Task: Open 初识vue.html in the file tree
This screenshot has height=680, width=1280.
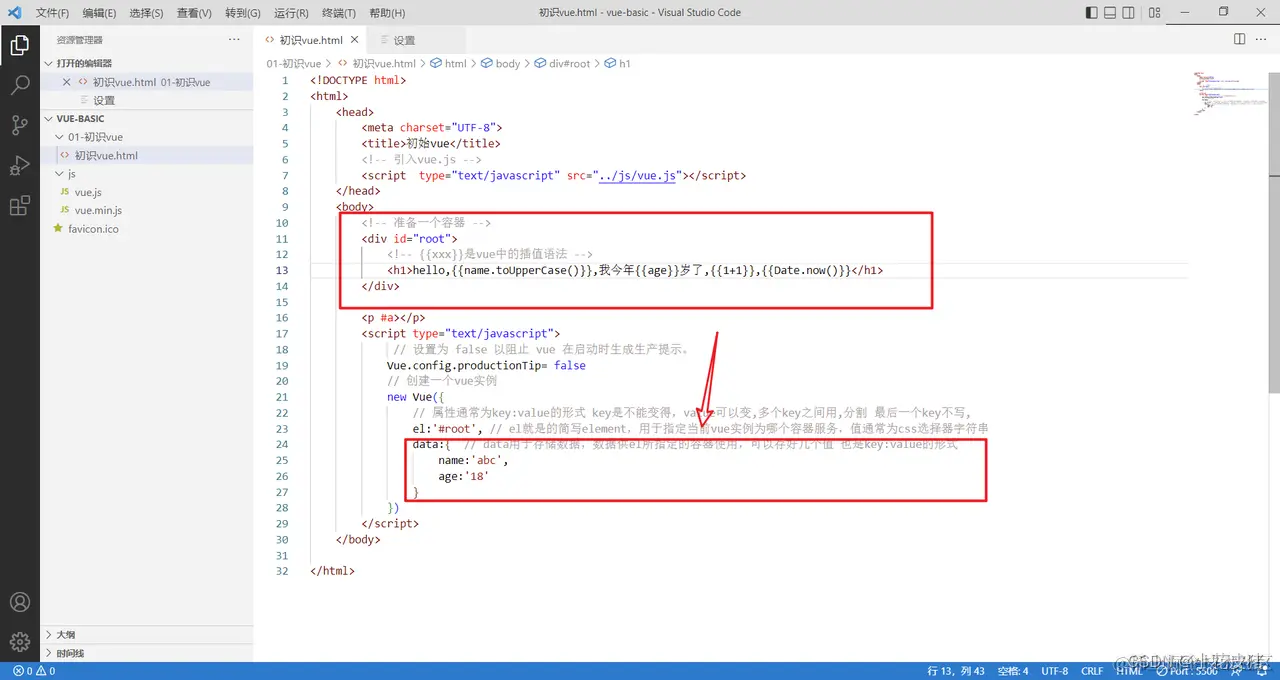Action: pyautogui.click(x=146, y=155)
